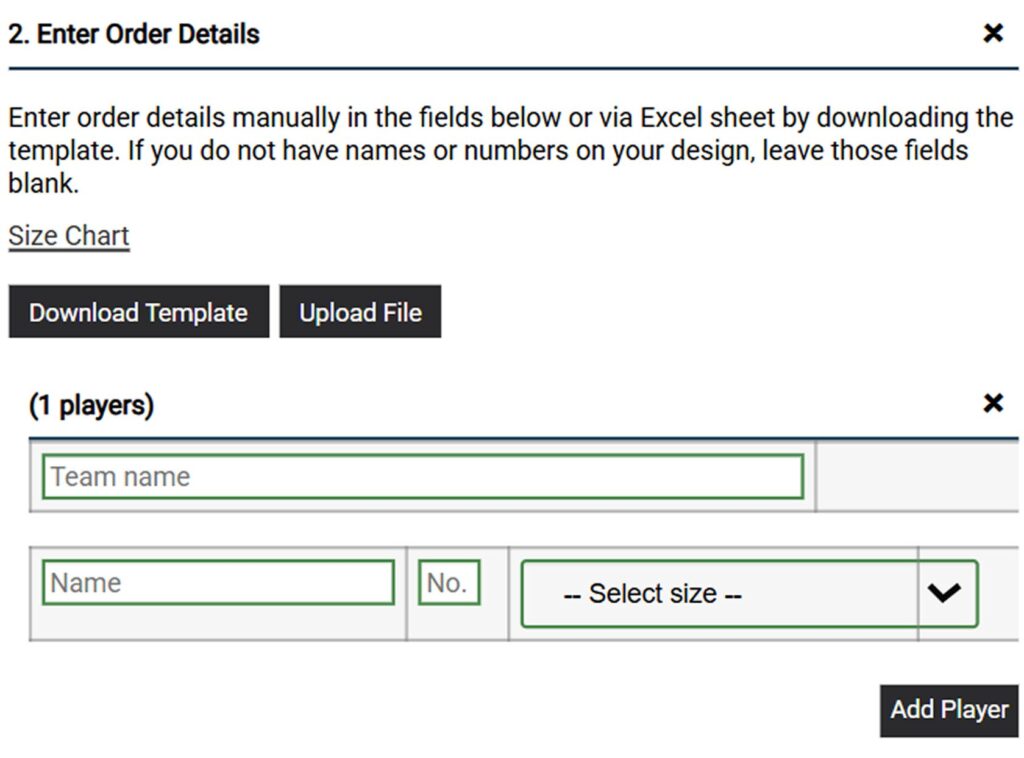This screenshot has width=1024, height=758.
Task: Open the Size Chart link
Action: click(x=69, y=237)
